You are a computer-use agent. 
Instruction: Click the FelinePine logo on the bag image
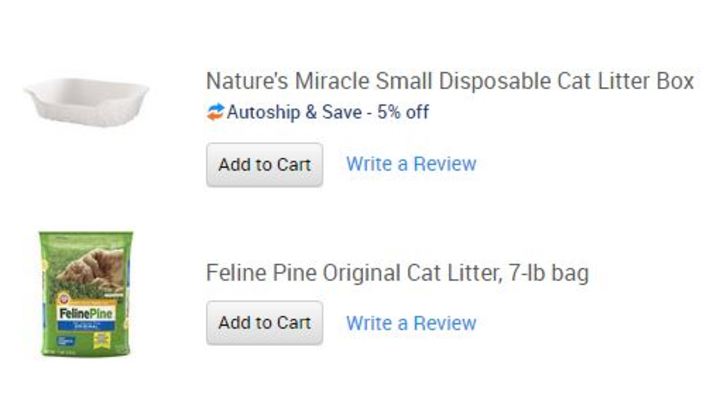click(x=86, y=314)
